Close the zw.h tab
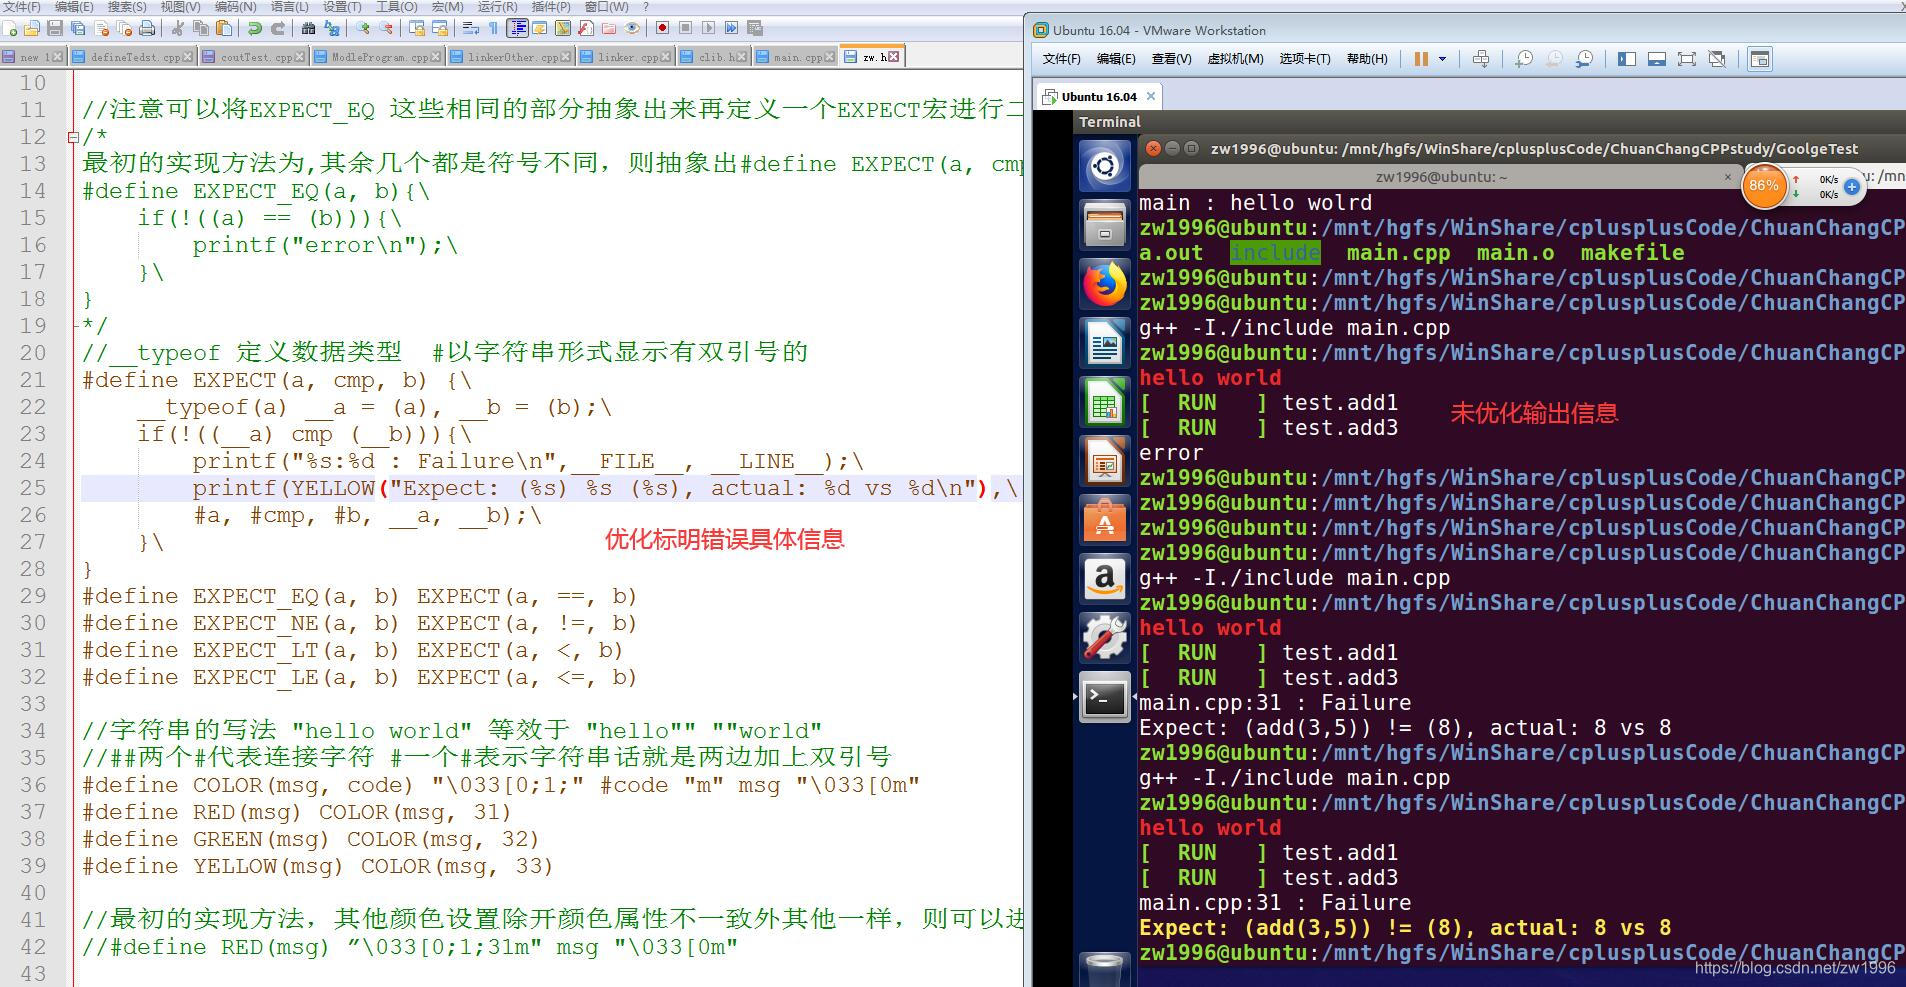This screenshot has width=1906, height=987. [x=893, y=57]
